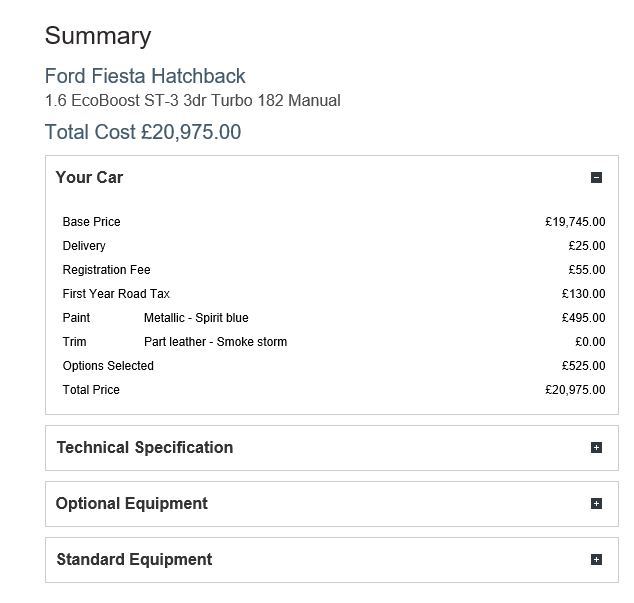The width and height of the screenshot is (634, 603).
Task: Click the Ford Fiesta Hatchback title
Action: [145, 76]
